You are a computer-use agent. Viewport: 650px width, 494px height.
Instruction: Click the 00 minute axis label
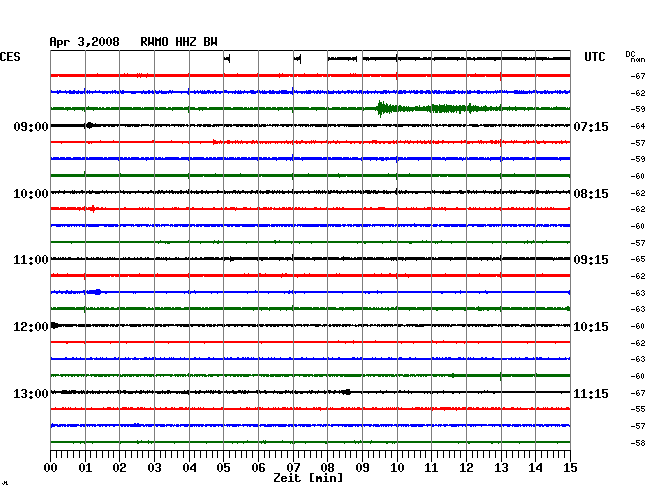[x=51, y=467]
